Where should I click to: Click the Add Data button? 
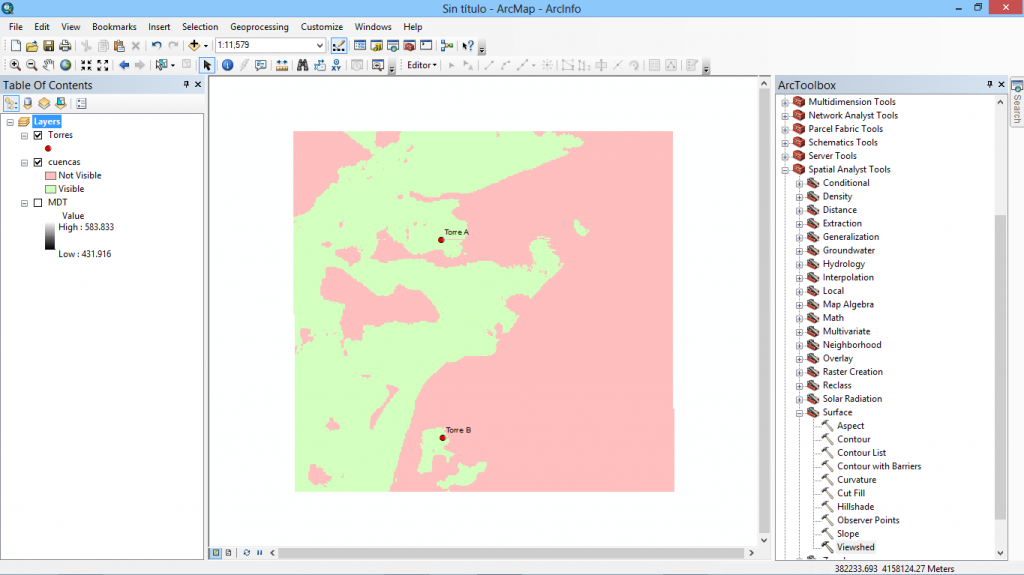193,46
